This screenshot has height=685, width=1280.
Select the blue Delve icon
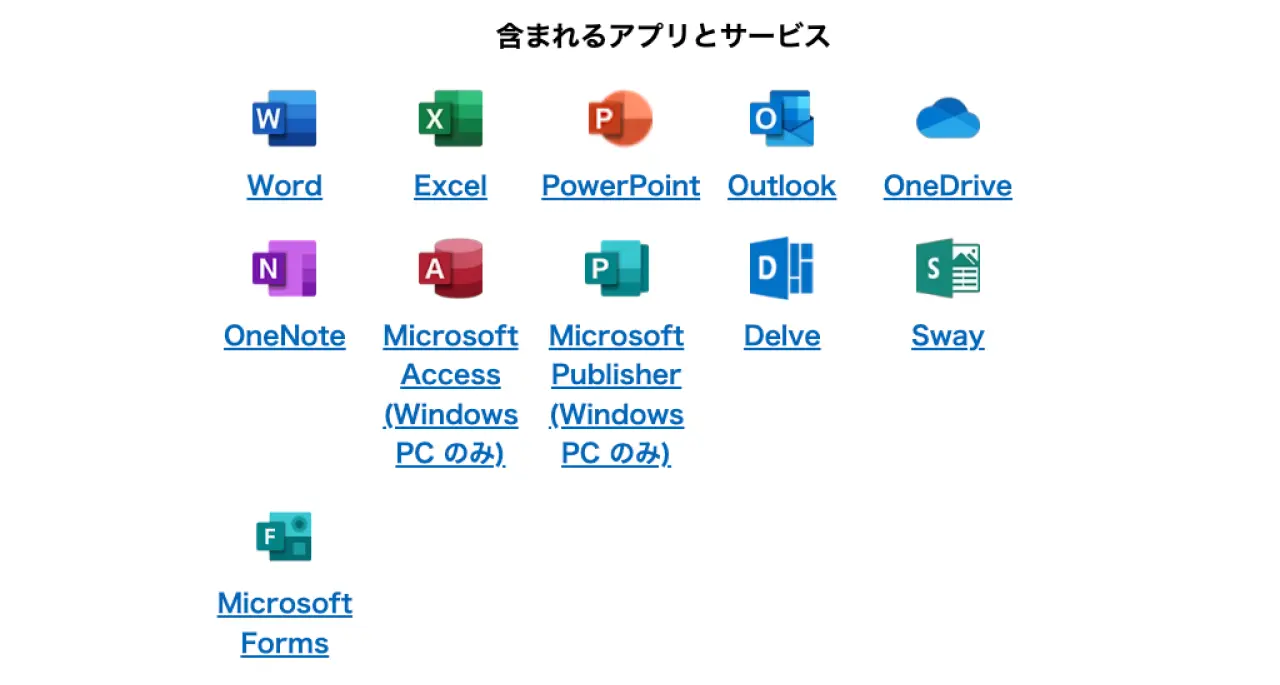coord(782,268)
